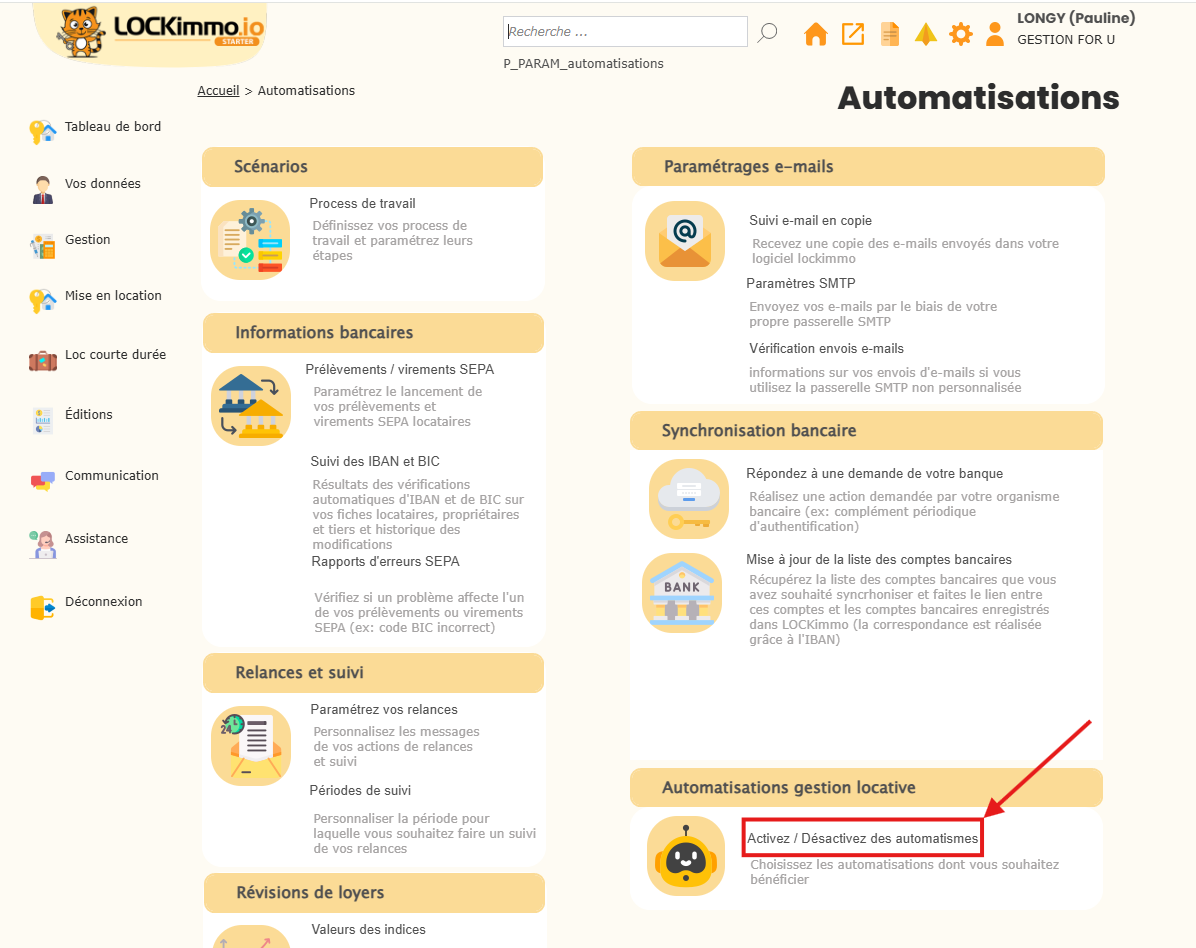Click the external link icon in header
The height and width of the screenshot is (948, 1196).
(852, 34)
